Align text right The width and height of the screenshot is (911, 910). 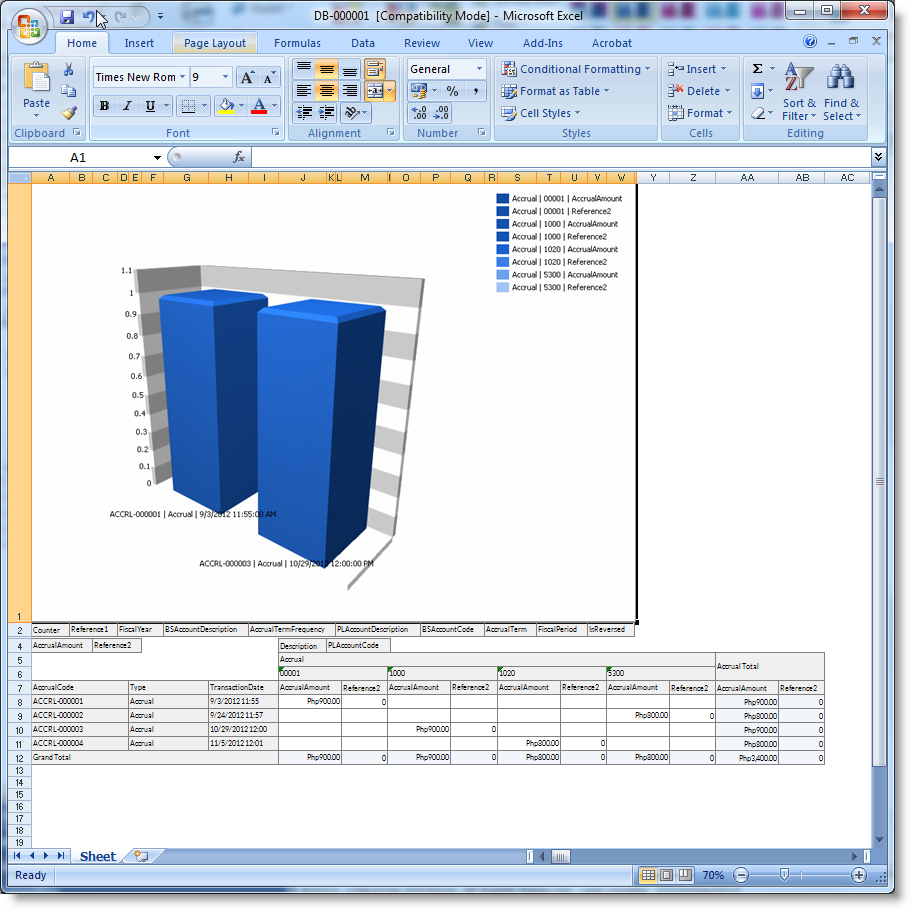[x=350, y=91]
